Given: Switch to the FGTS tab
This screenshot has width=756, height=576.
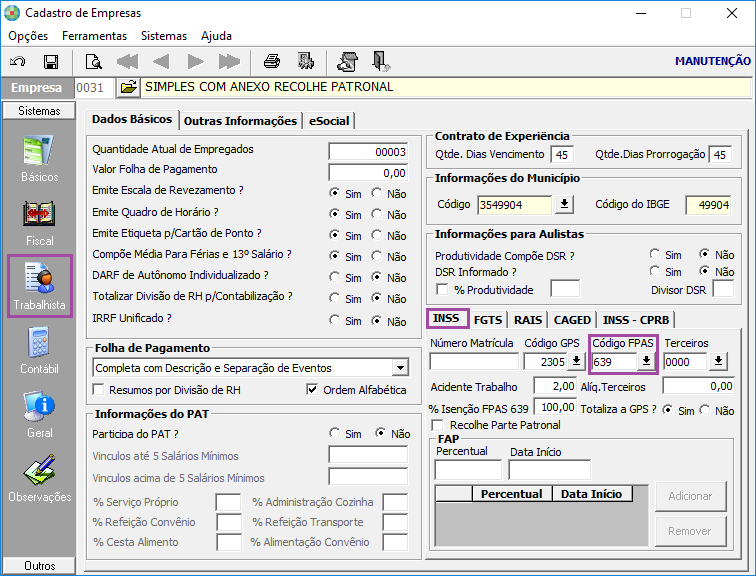Looking at the screenshot, I should coord(488,320).
